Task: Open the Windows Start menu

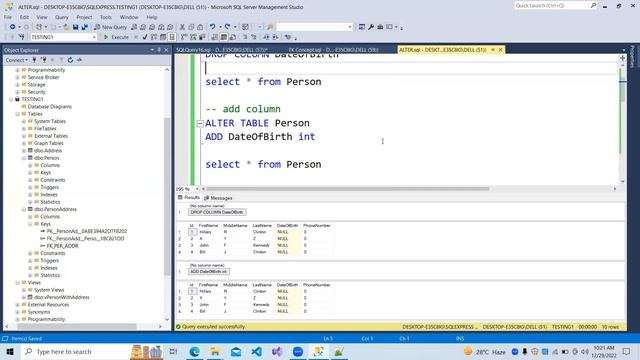Action: pyautogui.click(x=10, y=351)
